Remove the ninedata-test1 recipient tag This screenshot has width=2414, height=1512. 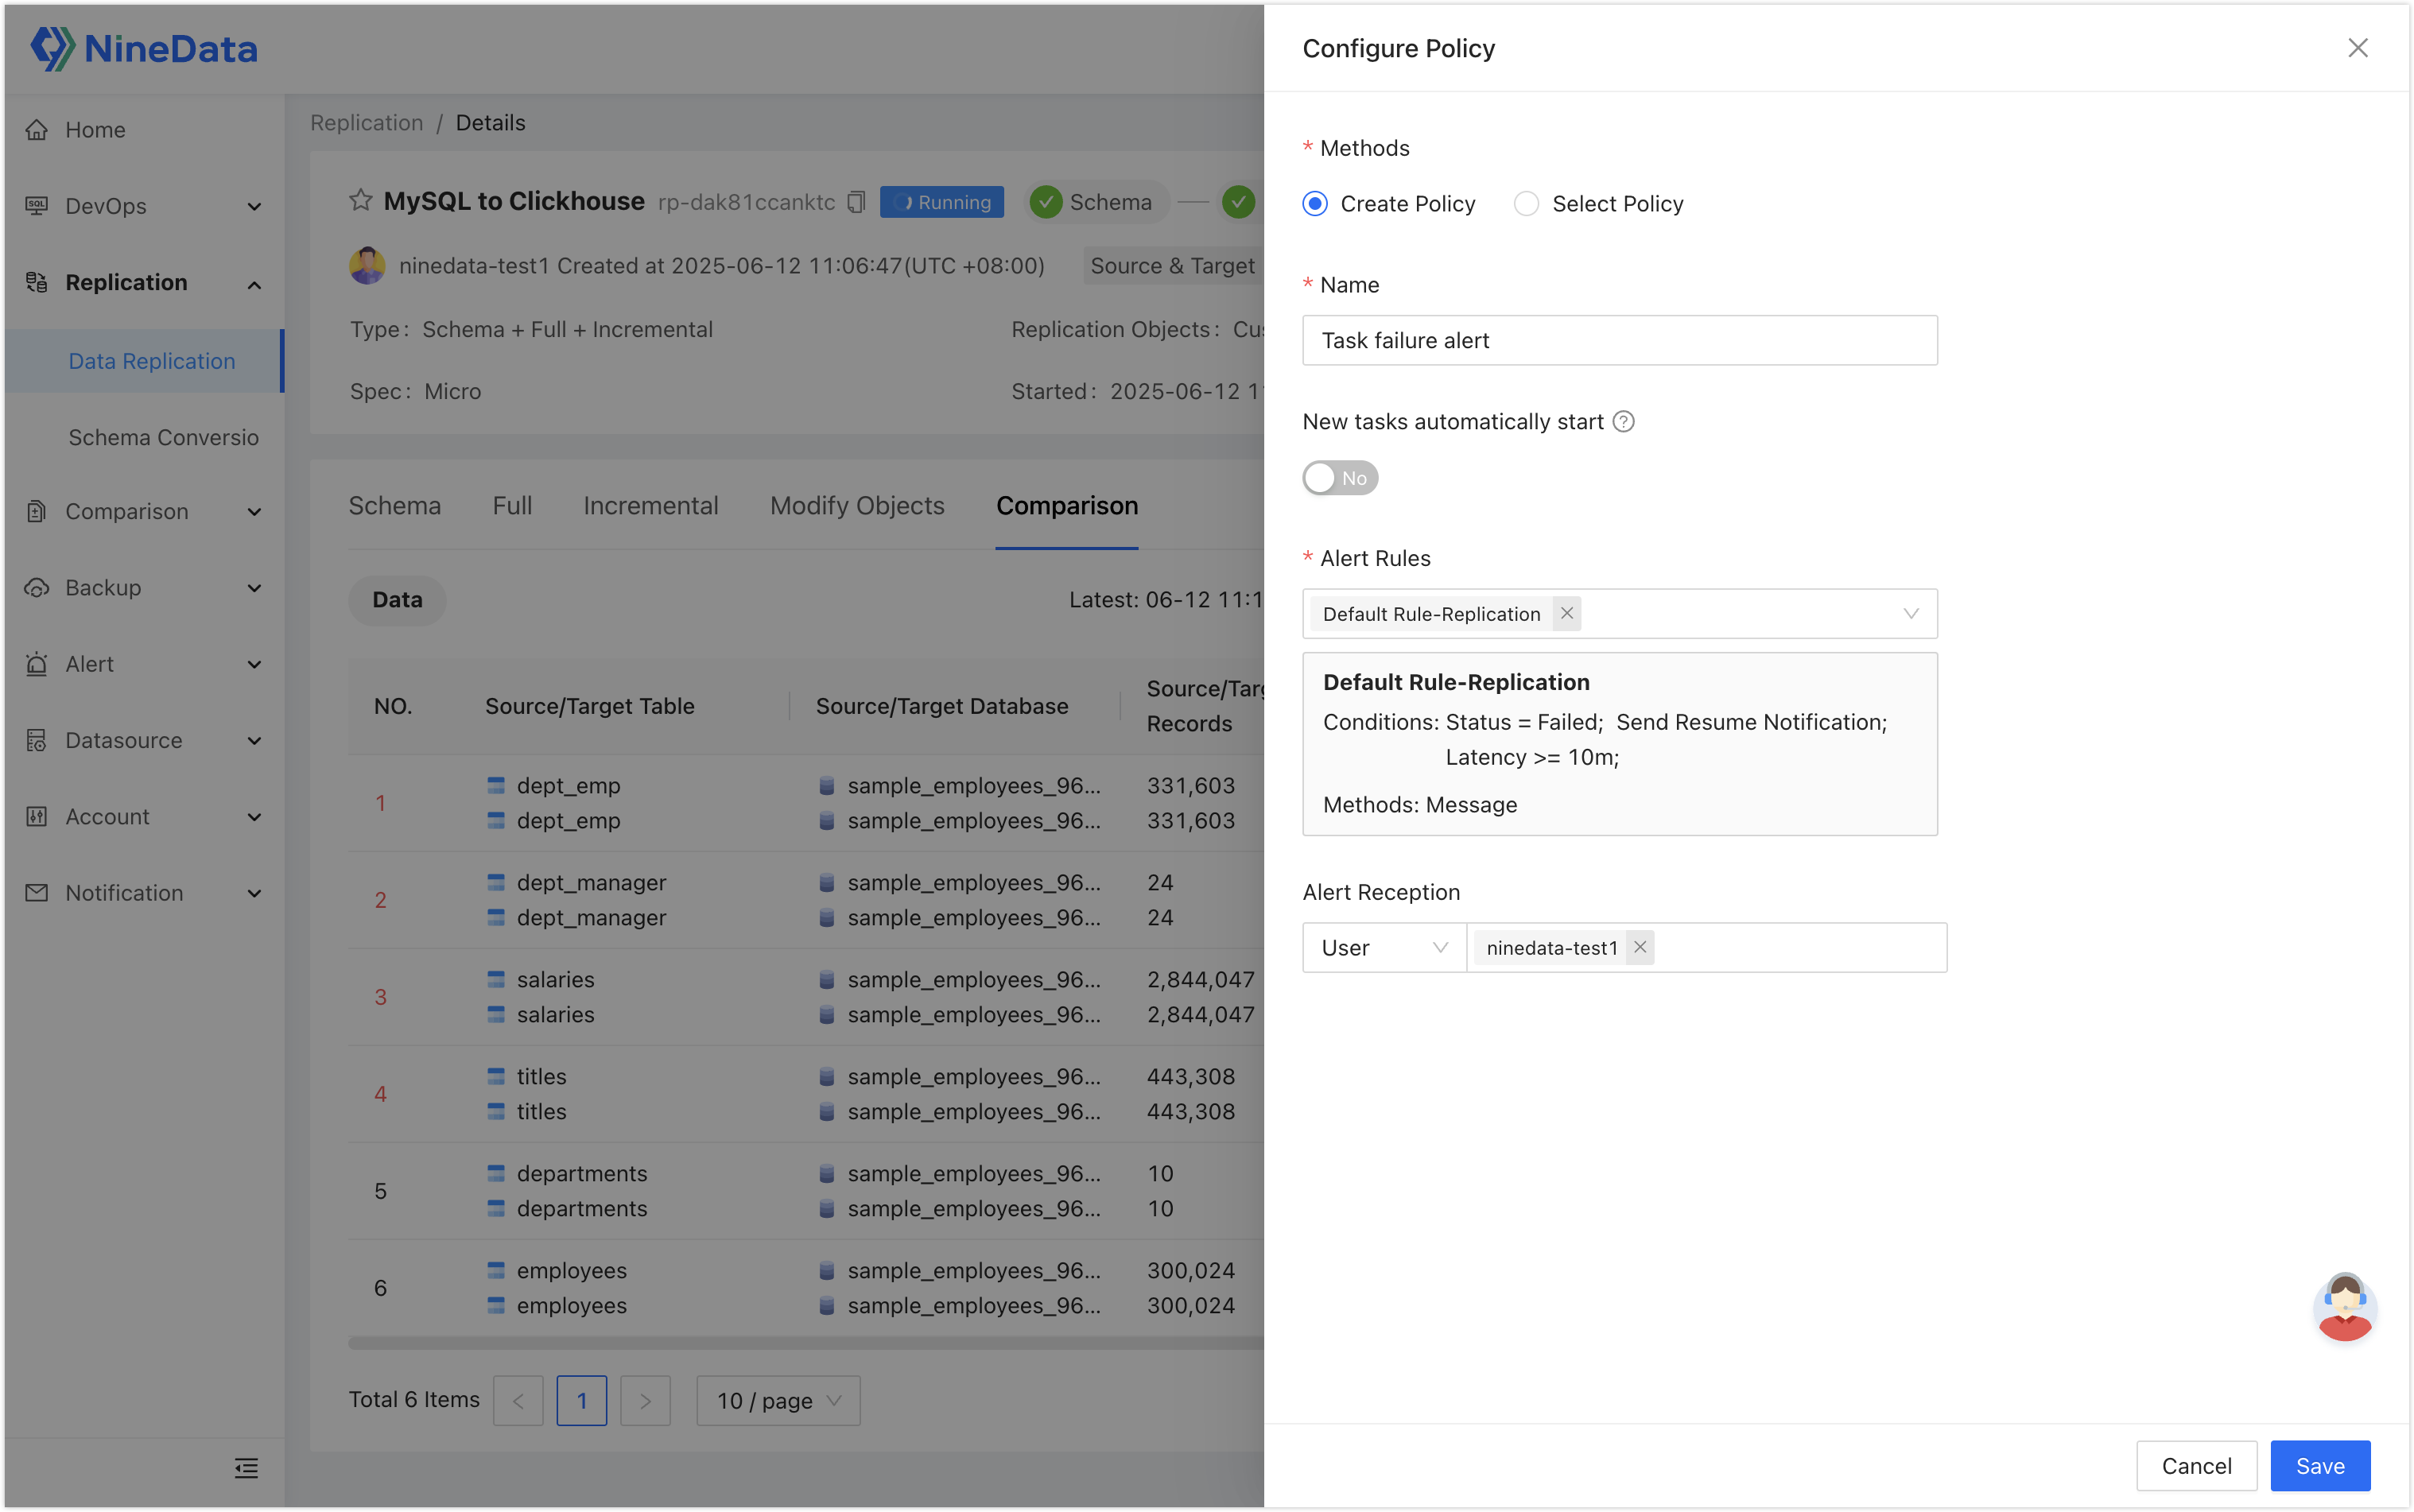[x=1640, y=948]
